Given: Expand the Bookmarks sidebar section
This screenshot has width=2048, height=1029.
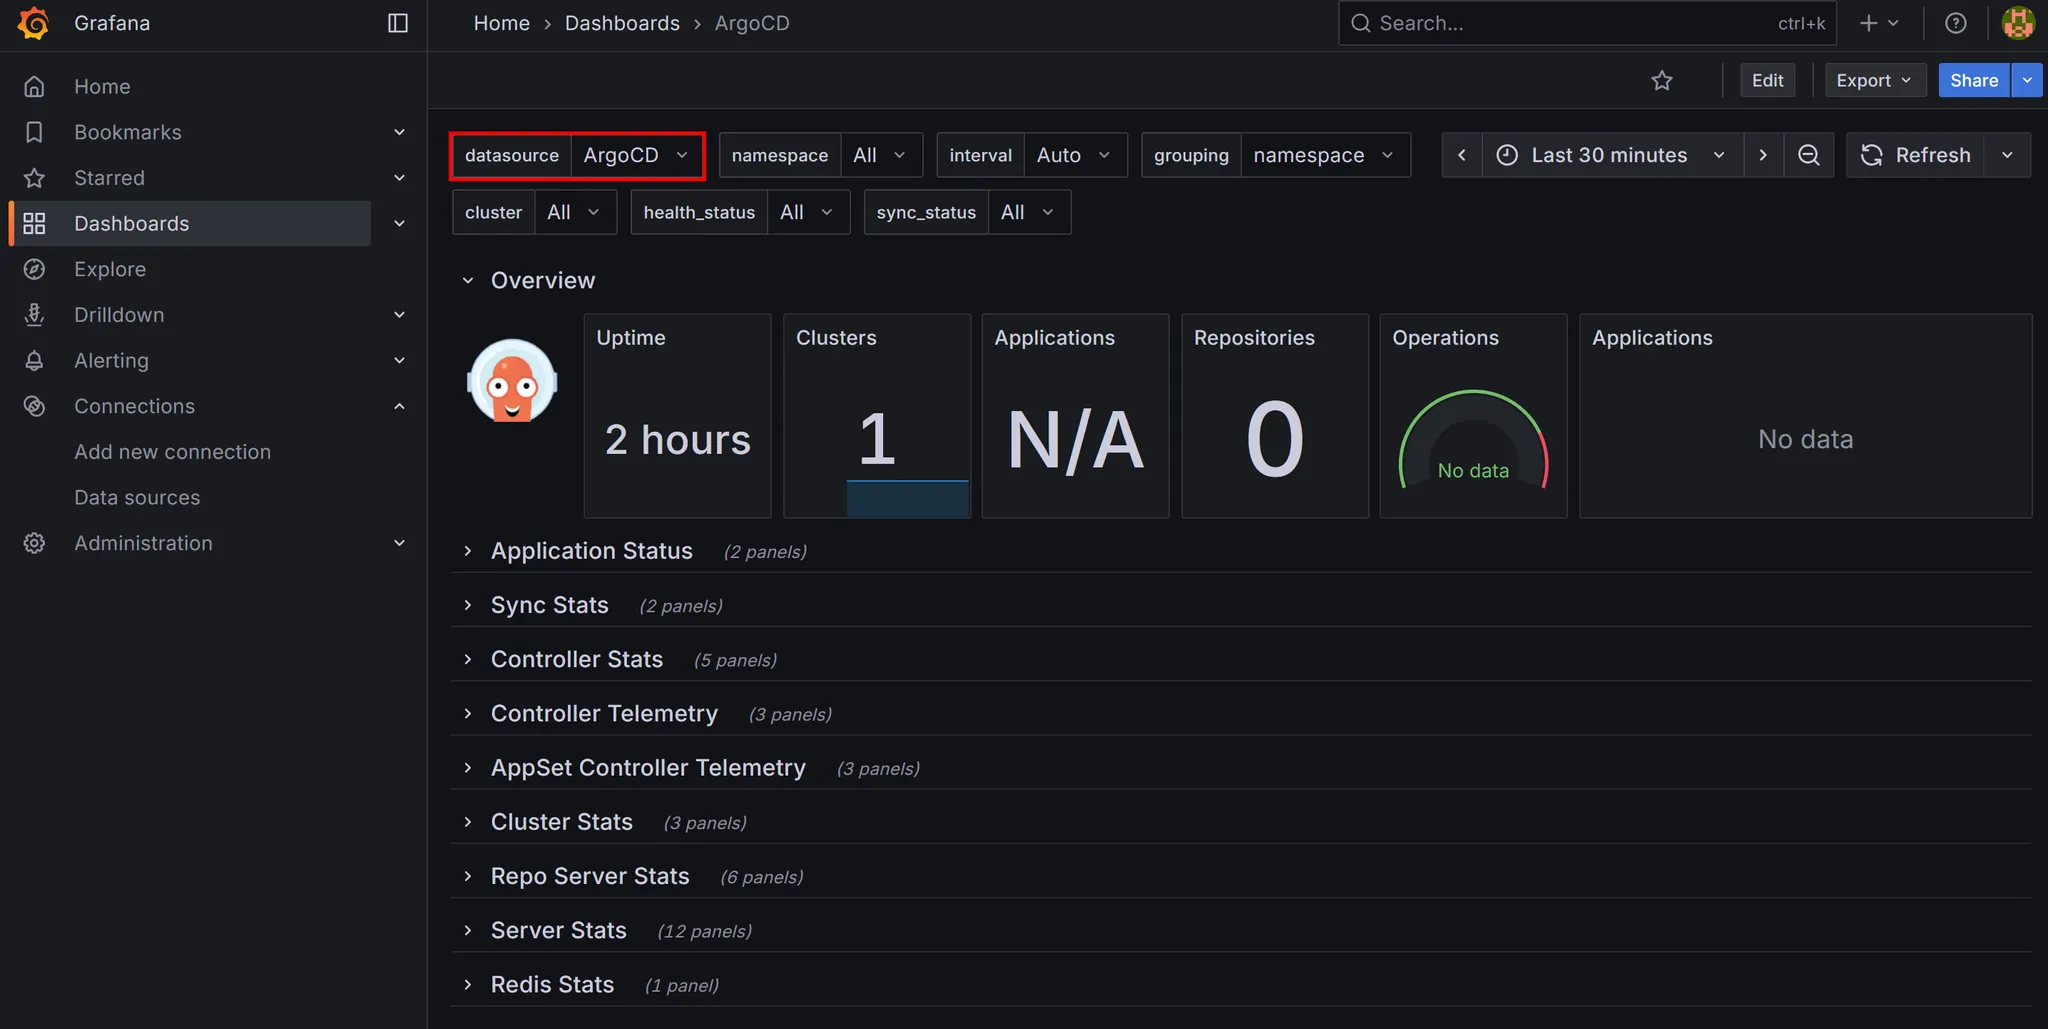Looking at the screenshot, I should point(399,132).
